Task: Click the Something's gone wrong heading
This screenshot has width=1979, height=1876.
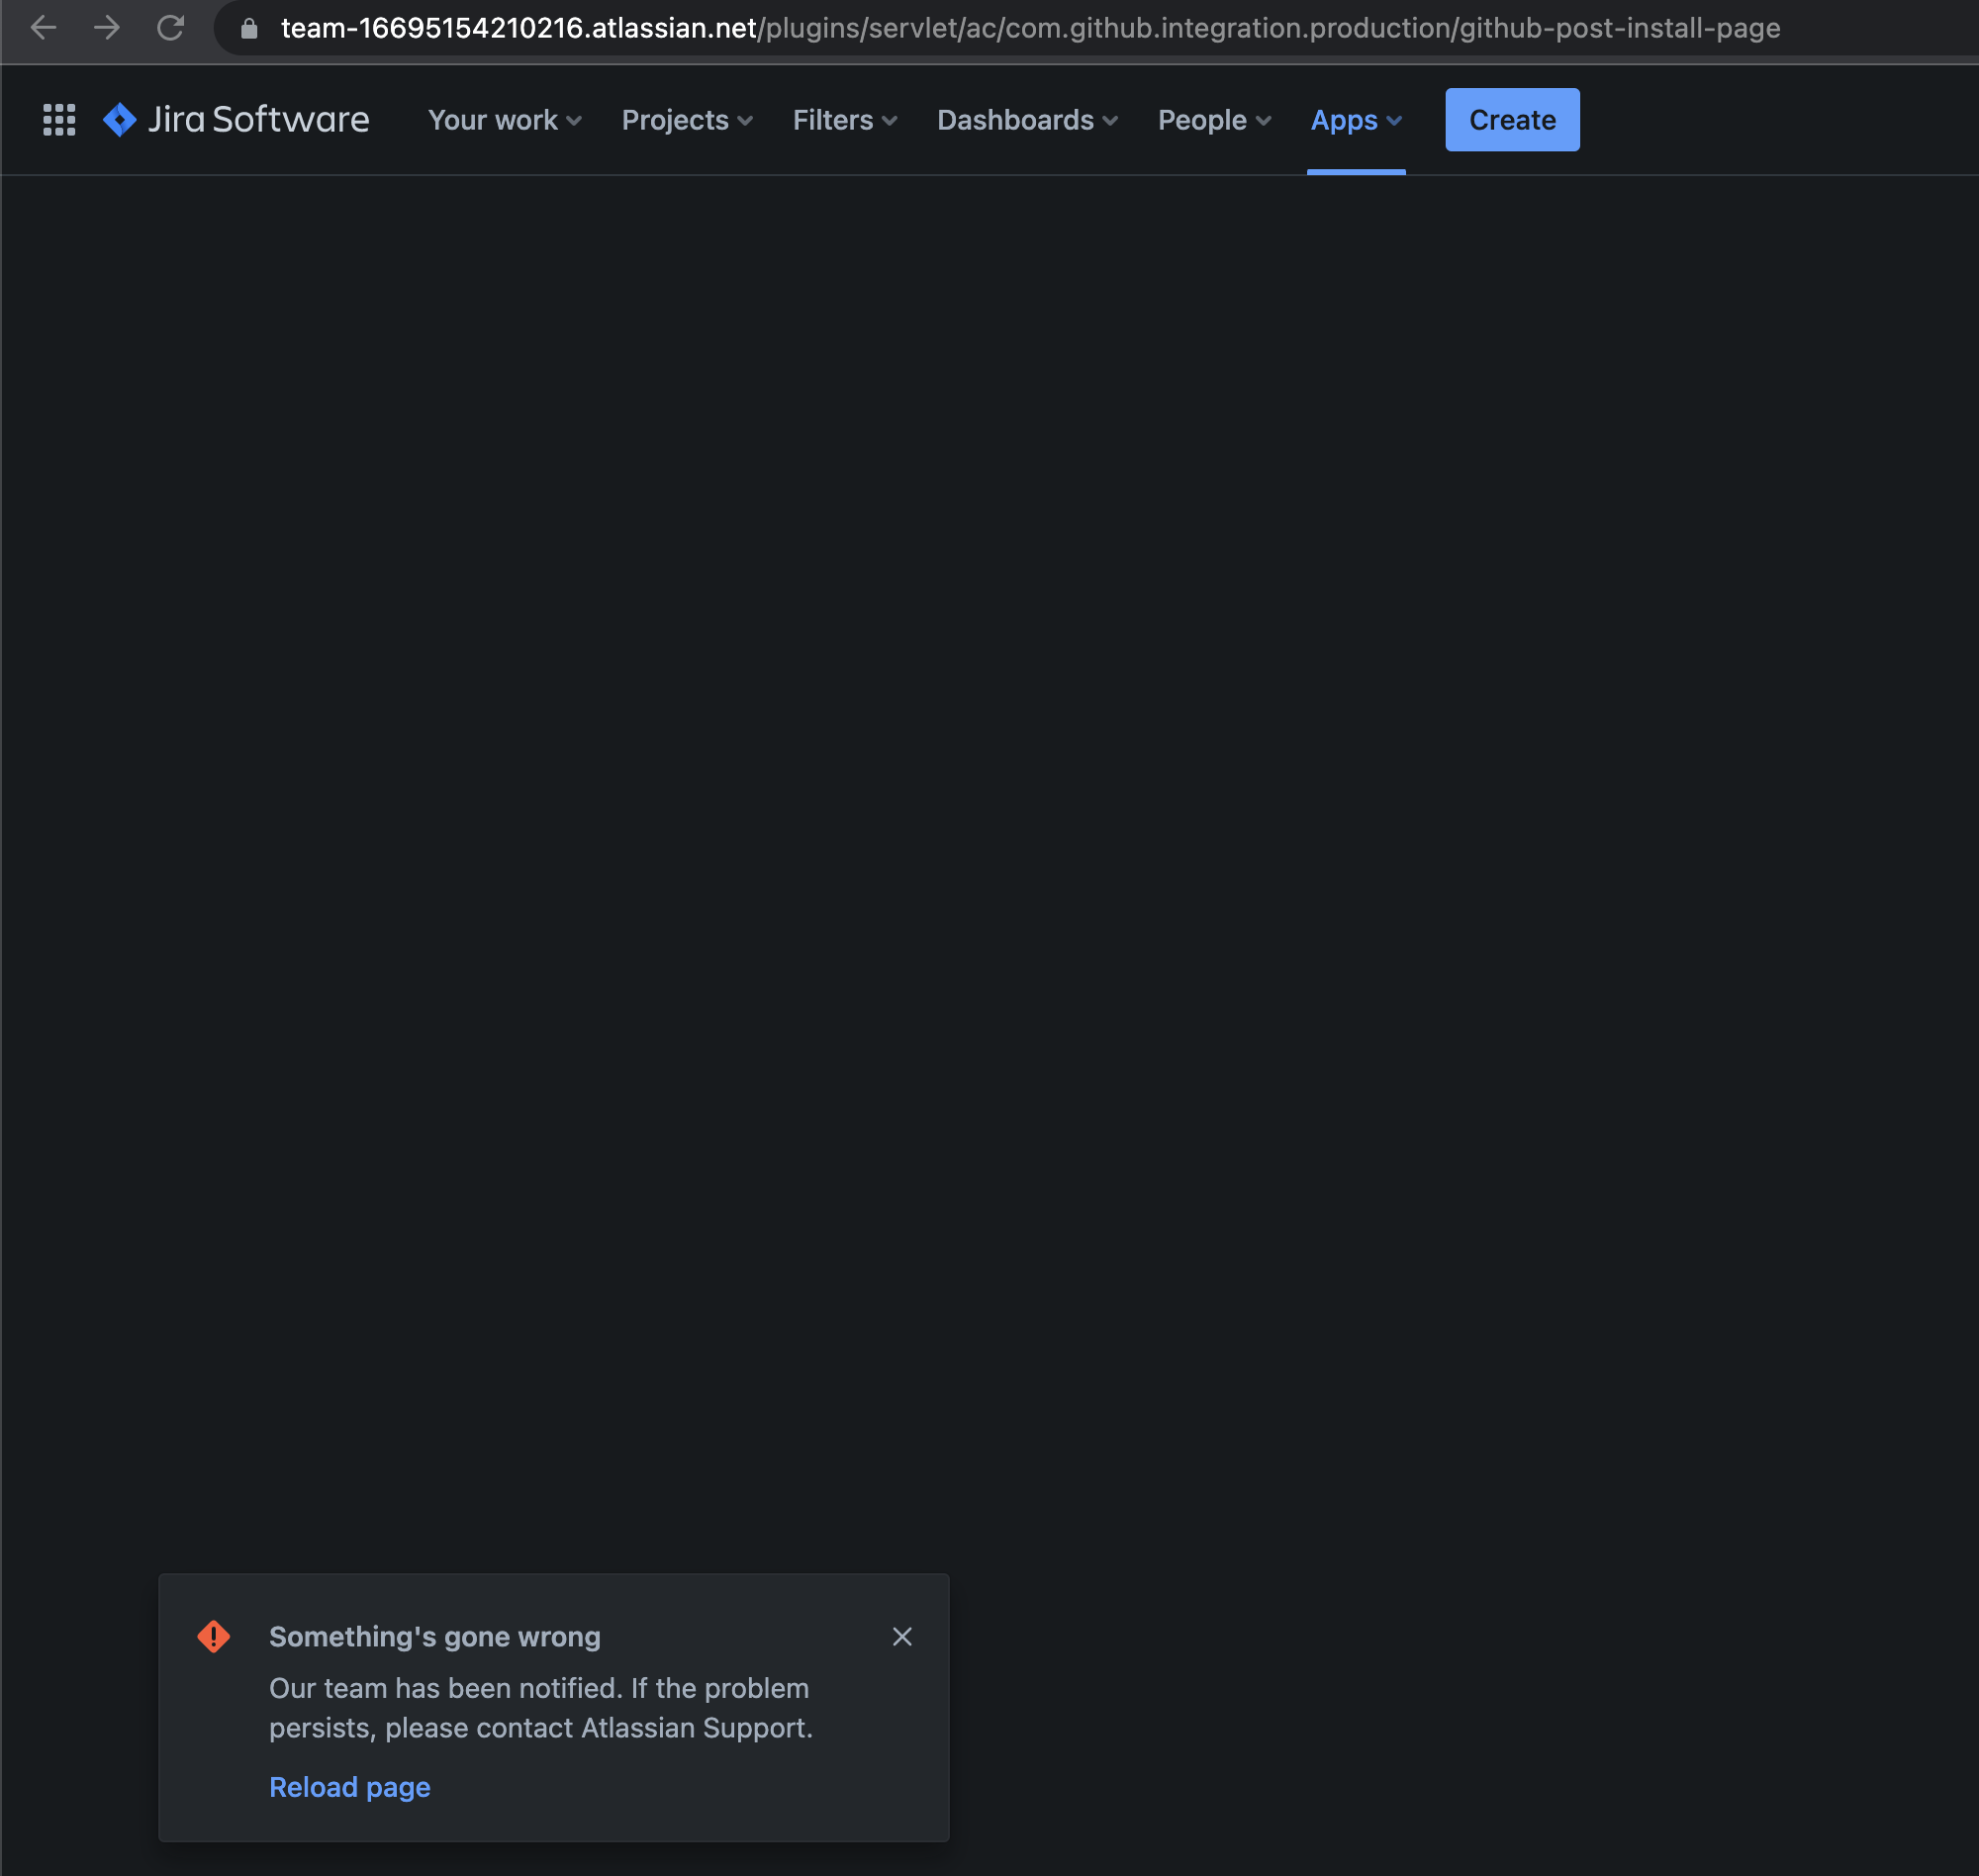Action: (435, 1636)
